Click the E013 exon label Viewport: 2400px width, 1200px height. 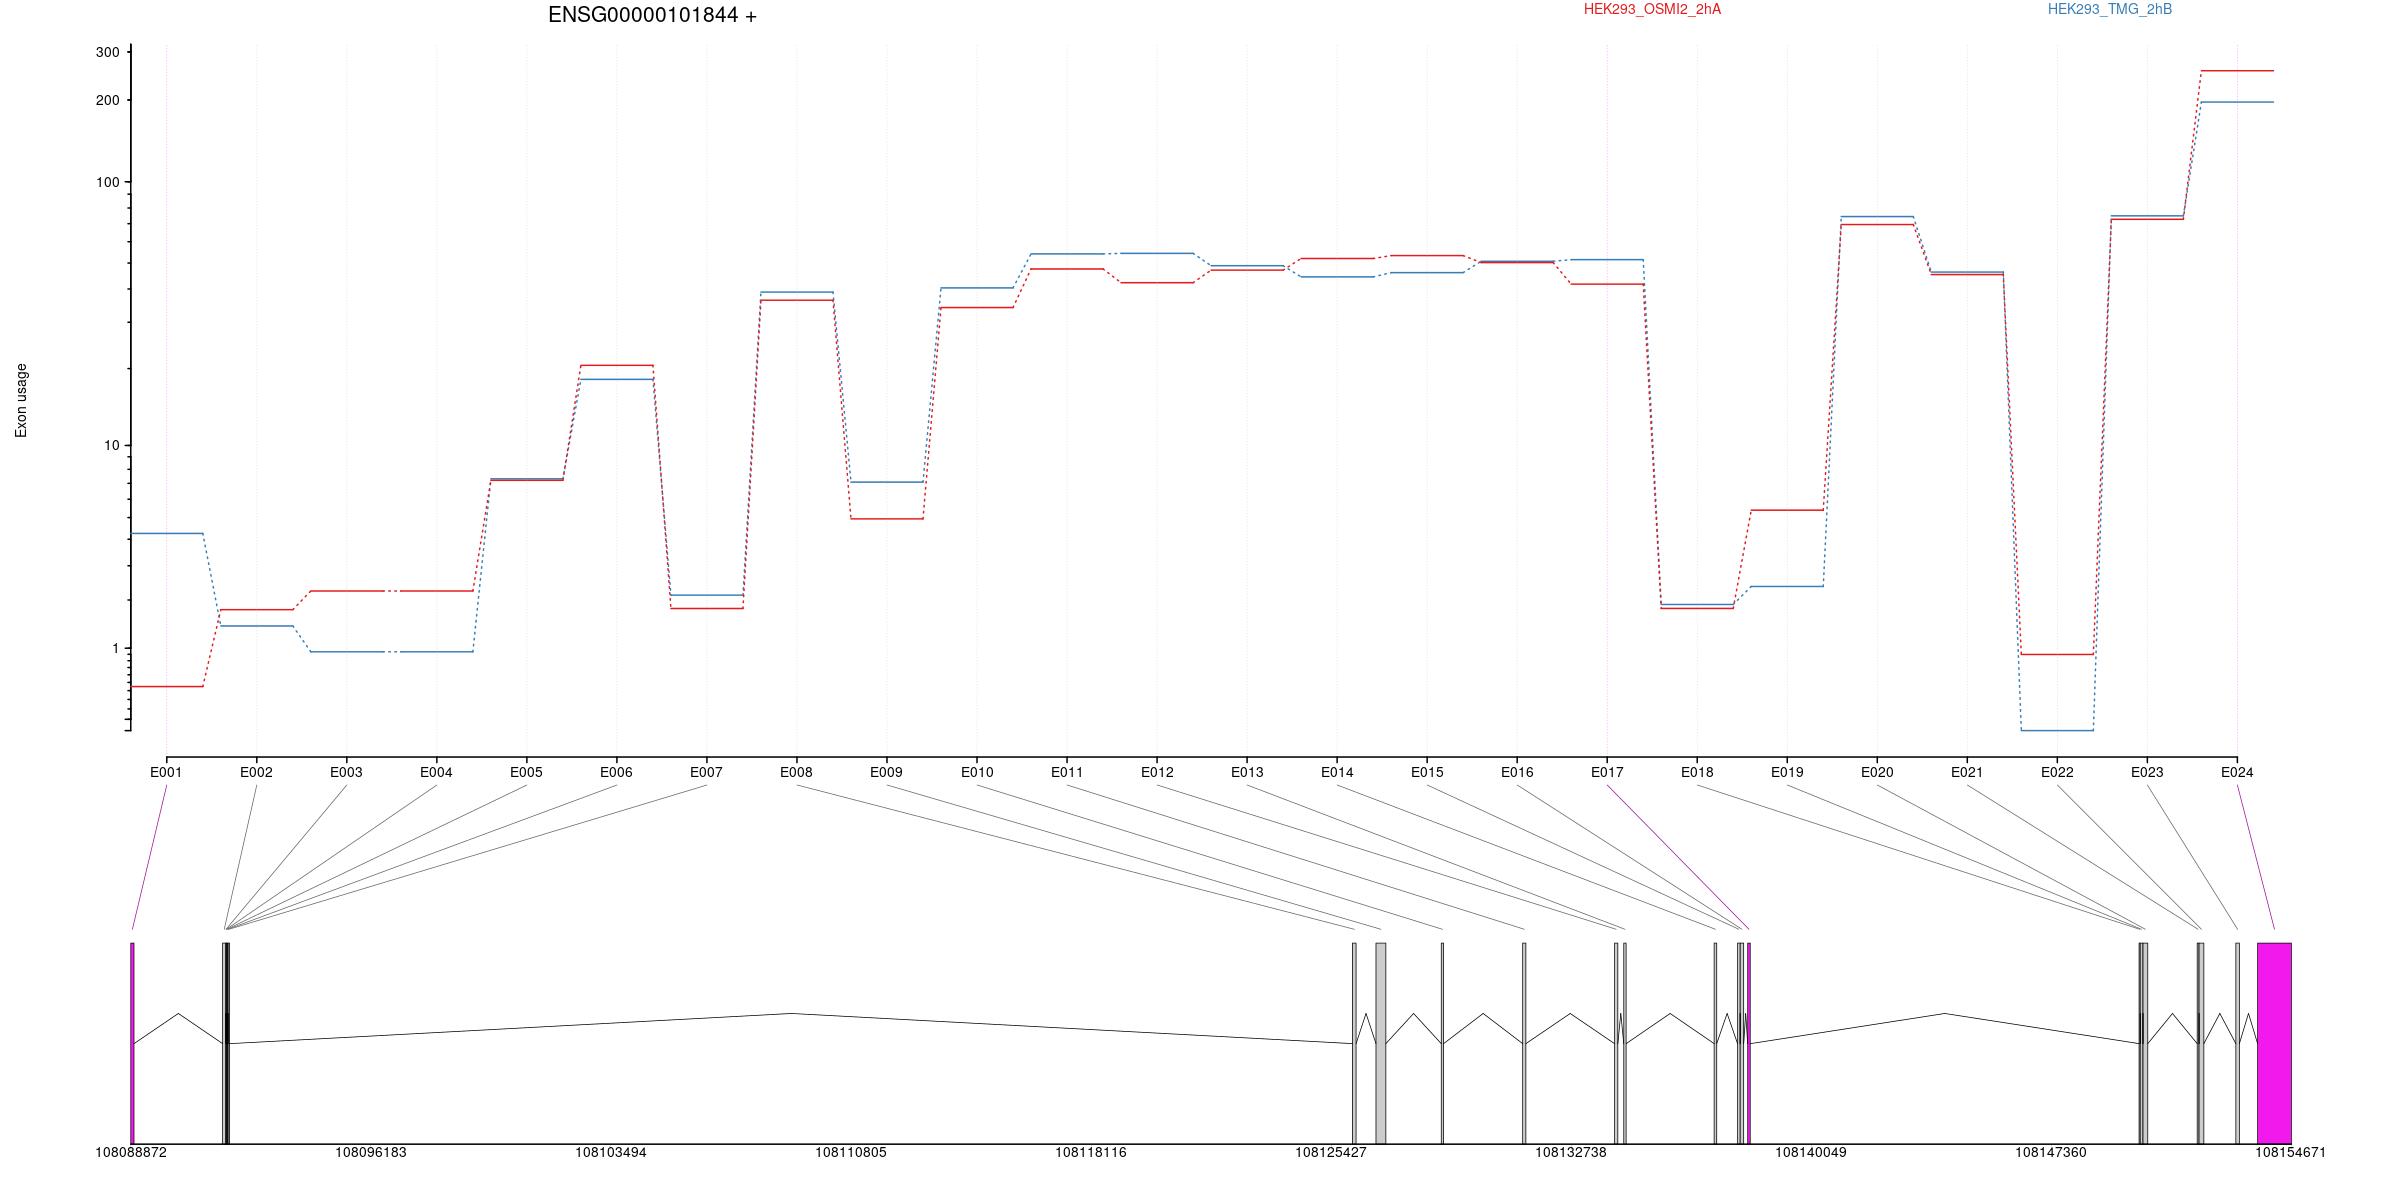[1247, 772]
